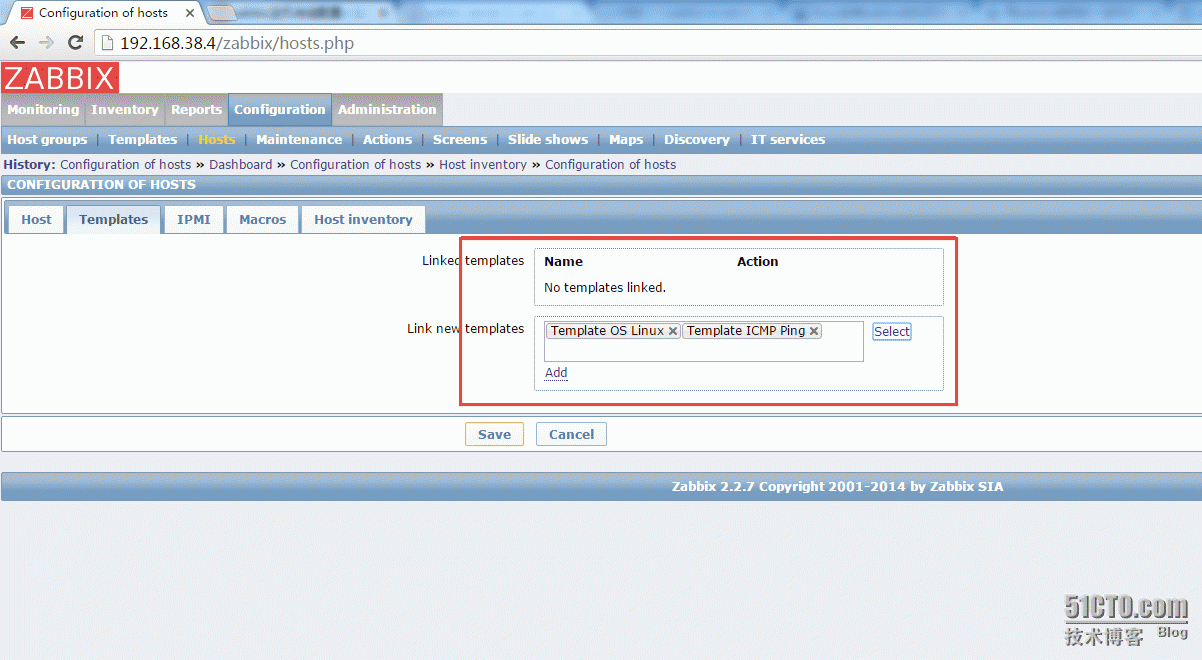Screen dimensions: 1202x660
Task: Switch to the Templates tab
Action: coord(114,219)
